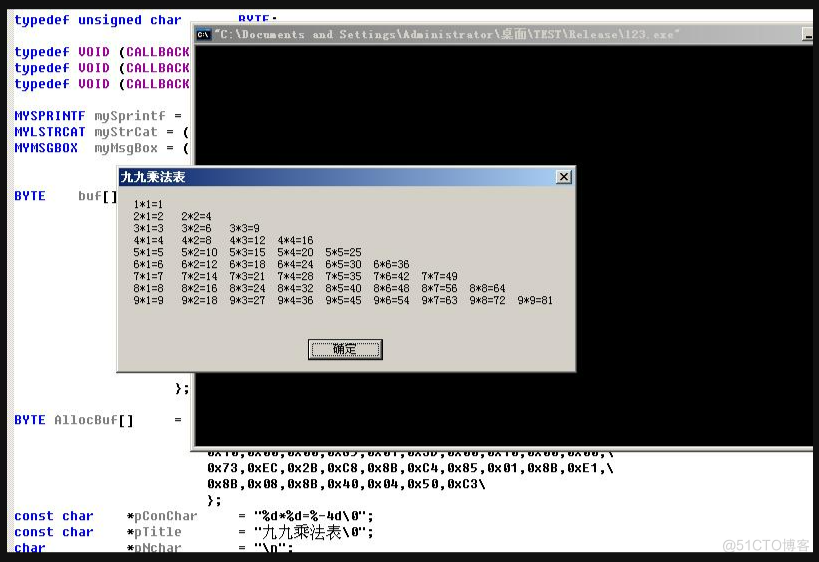
Task: Click the "九九乘法表\0" string literal
Action: 310,532
